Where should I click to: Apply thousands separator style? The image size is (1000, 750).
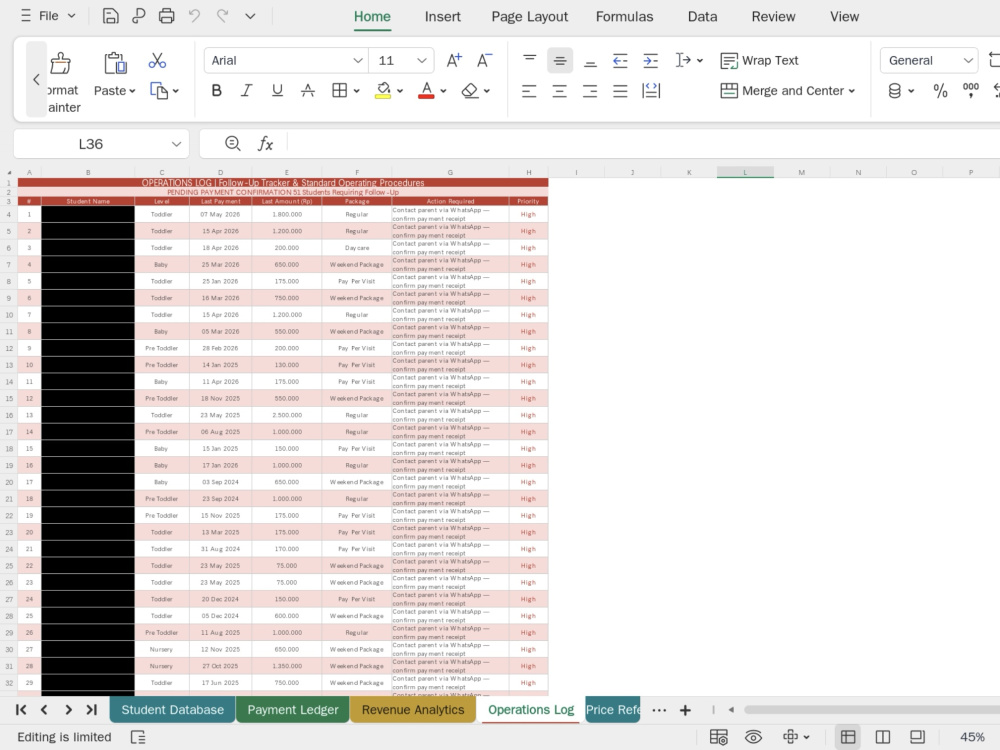pos(971,91)
